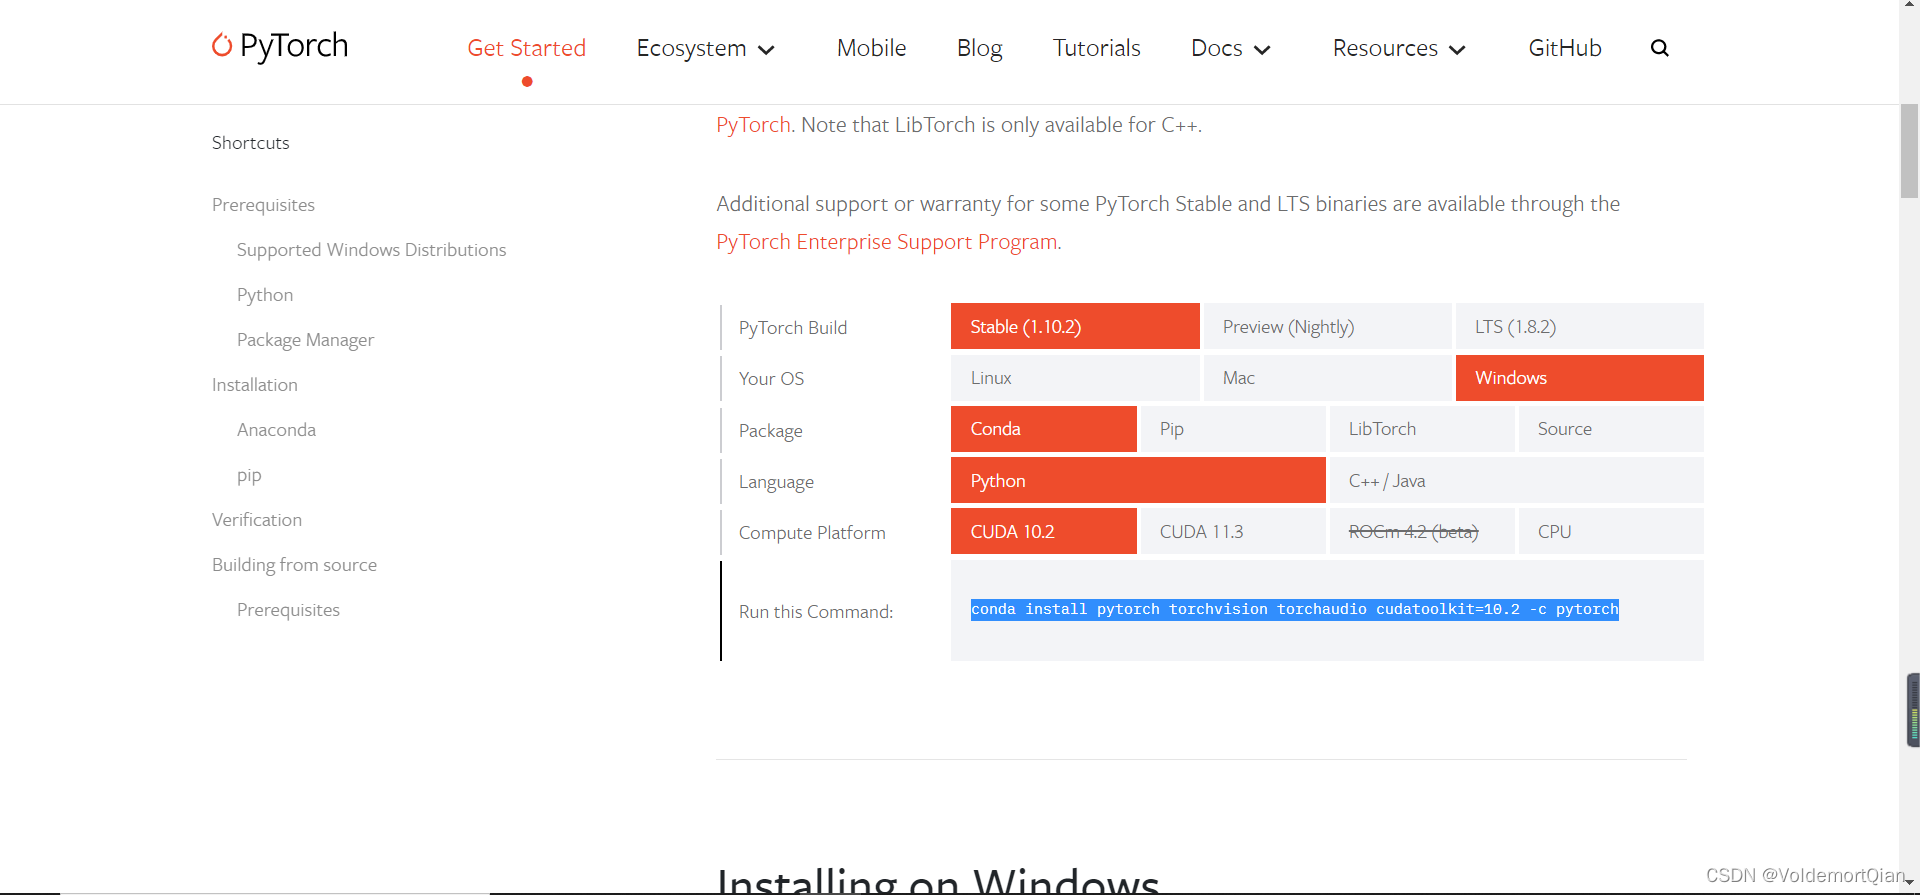Open Prerequisites under Building from source
This screenshot has height=895, width=1920.
point(288,610)
